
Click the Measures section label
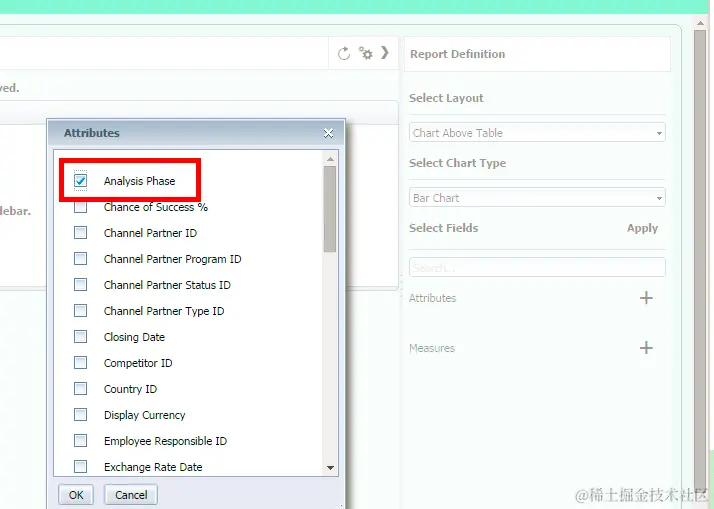(432, 348)
